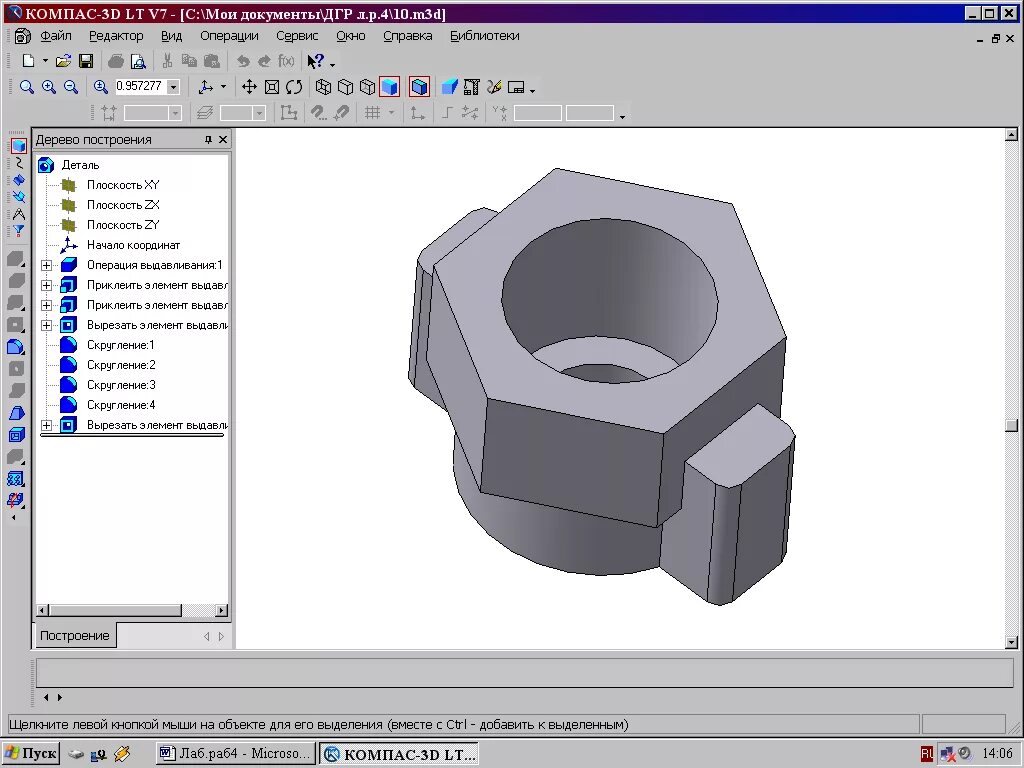Screen dimensions: 1024x768
Task: Toggle the Perspective view cube button
Action: click(419, 87)
